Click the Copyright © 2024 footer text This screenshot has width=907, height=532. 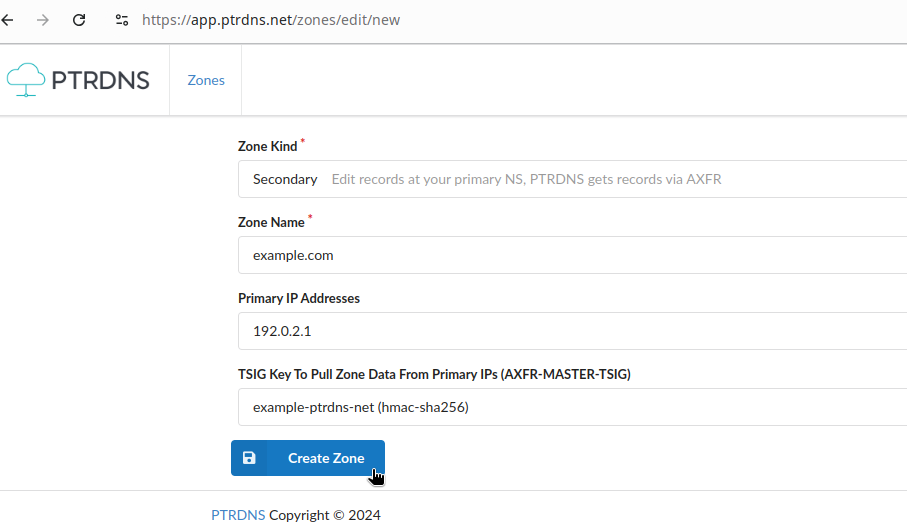point(325,515)
